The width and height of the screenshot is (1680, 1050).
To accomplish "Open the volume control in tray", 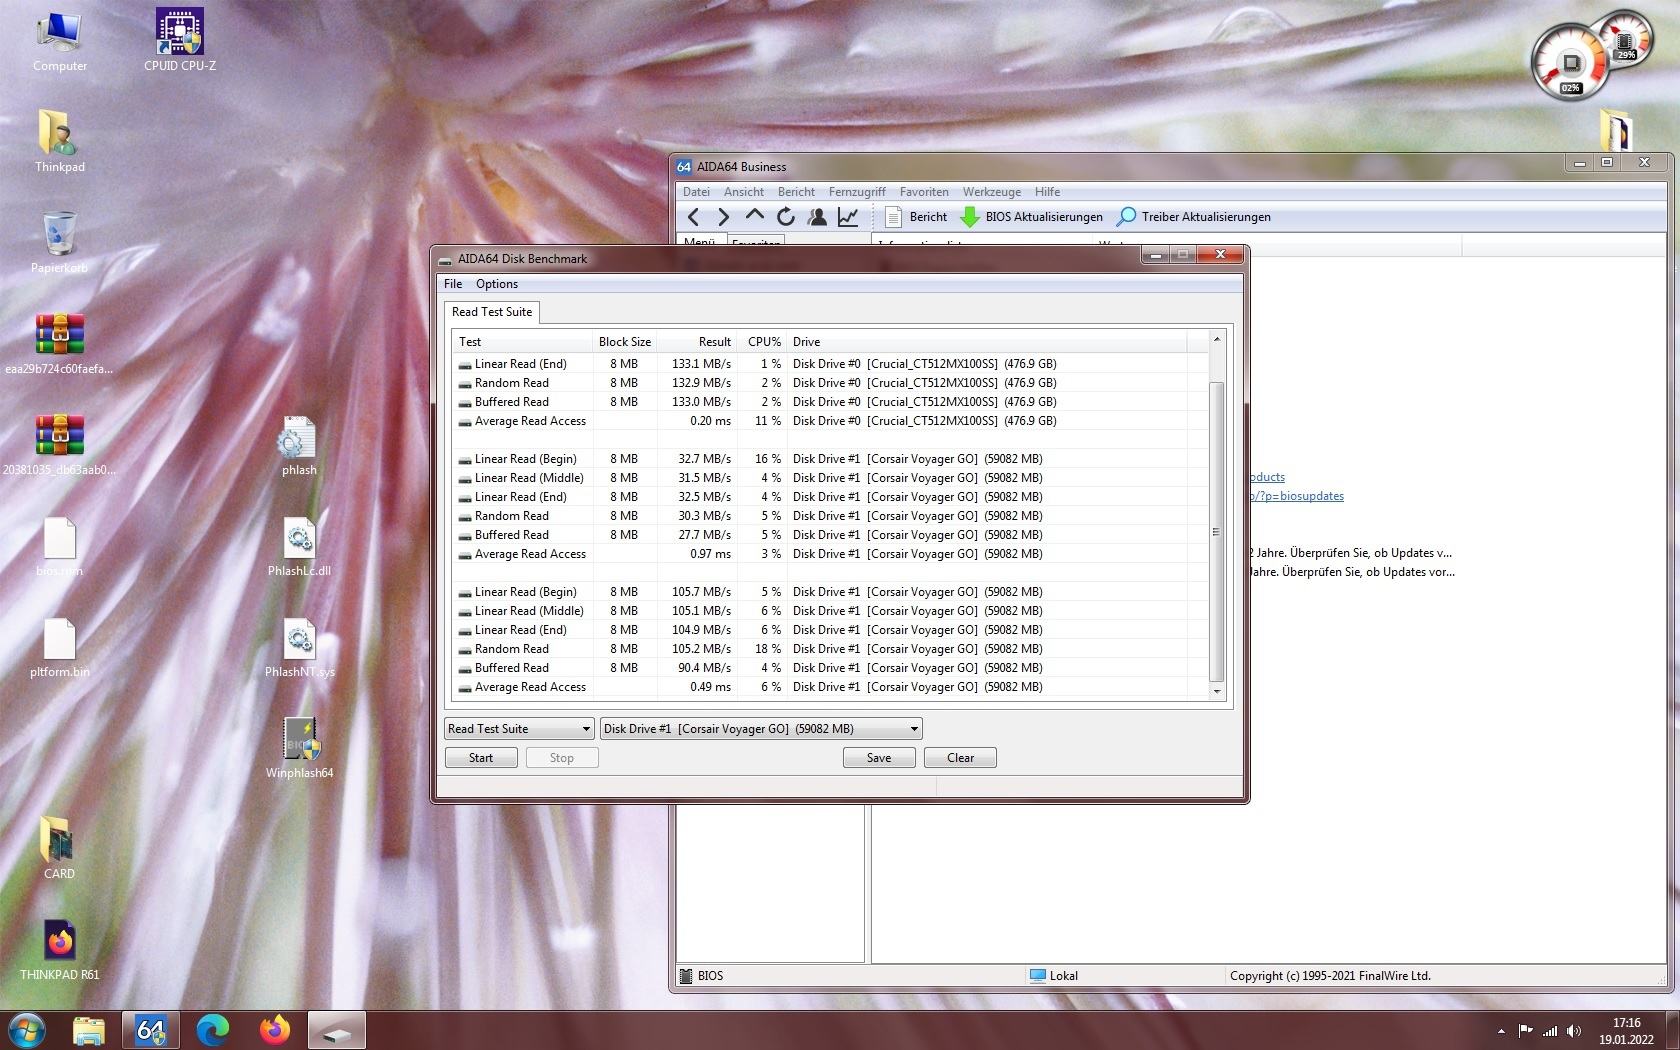I will point(1574,1031).
